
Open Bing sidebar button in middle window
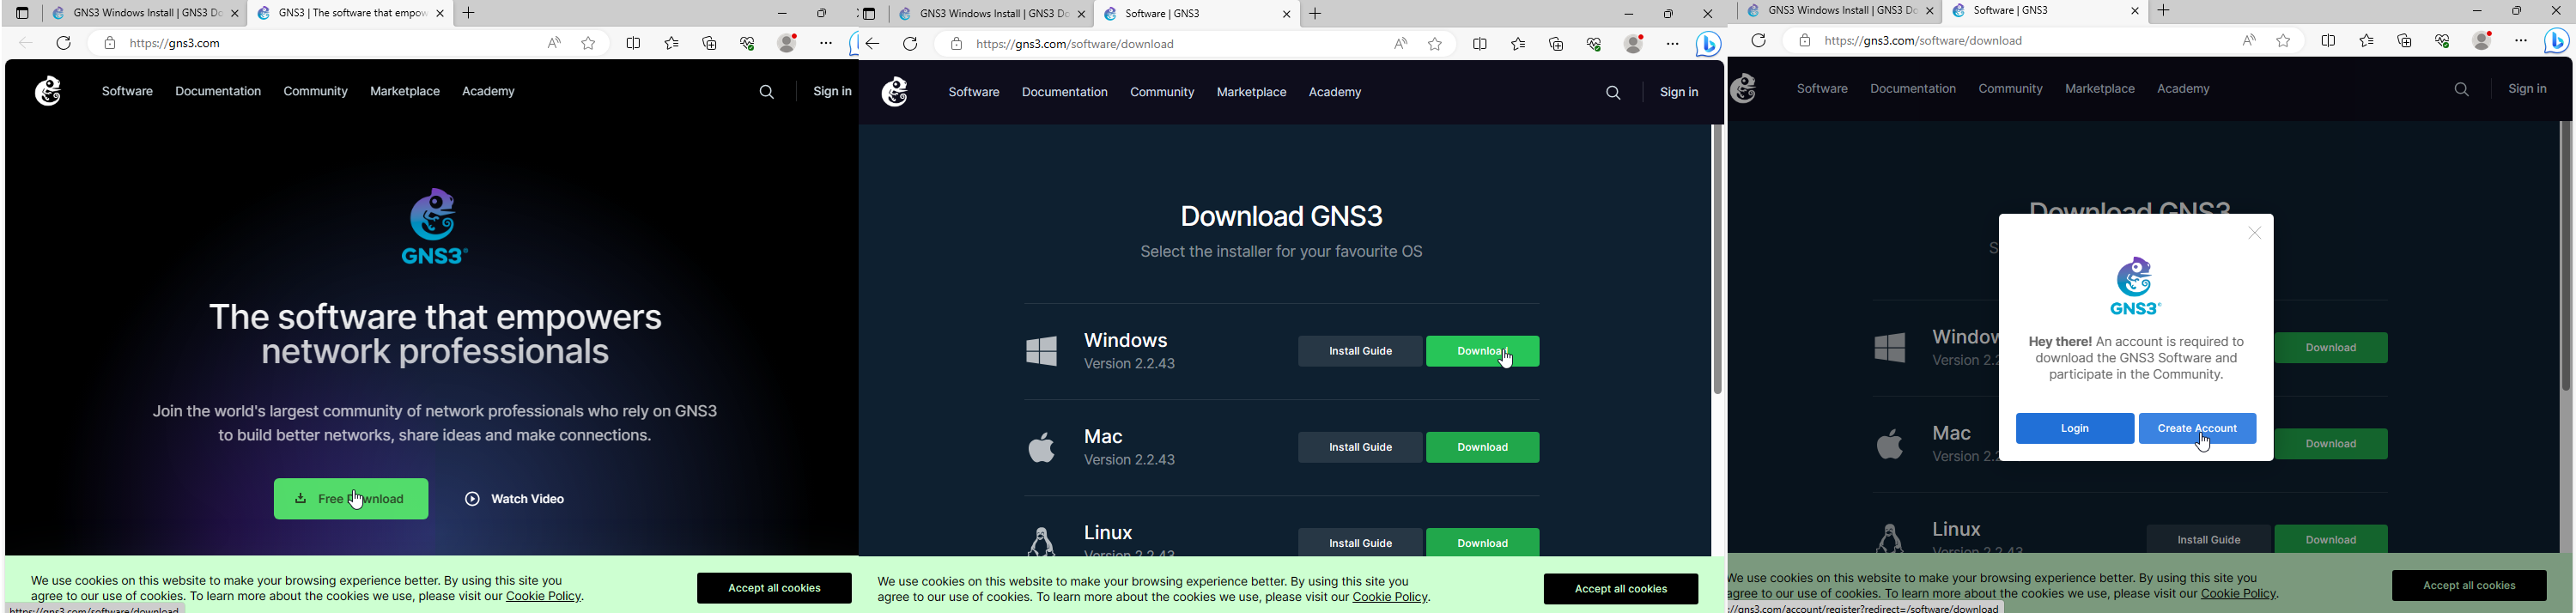tap(1709, 44)
